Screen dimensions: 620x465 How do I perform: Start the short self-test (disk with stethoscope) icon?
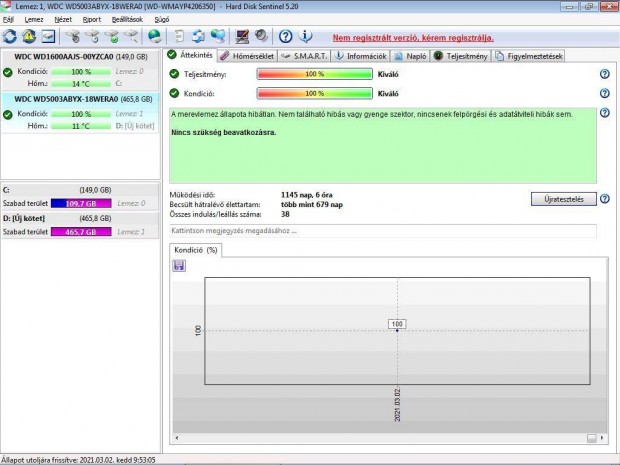[x=73, y=36]
